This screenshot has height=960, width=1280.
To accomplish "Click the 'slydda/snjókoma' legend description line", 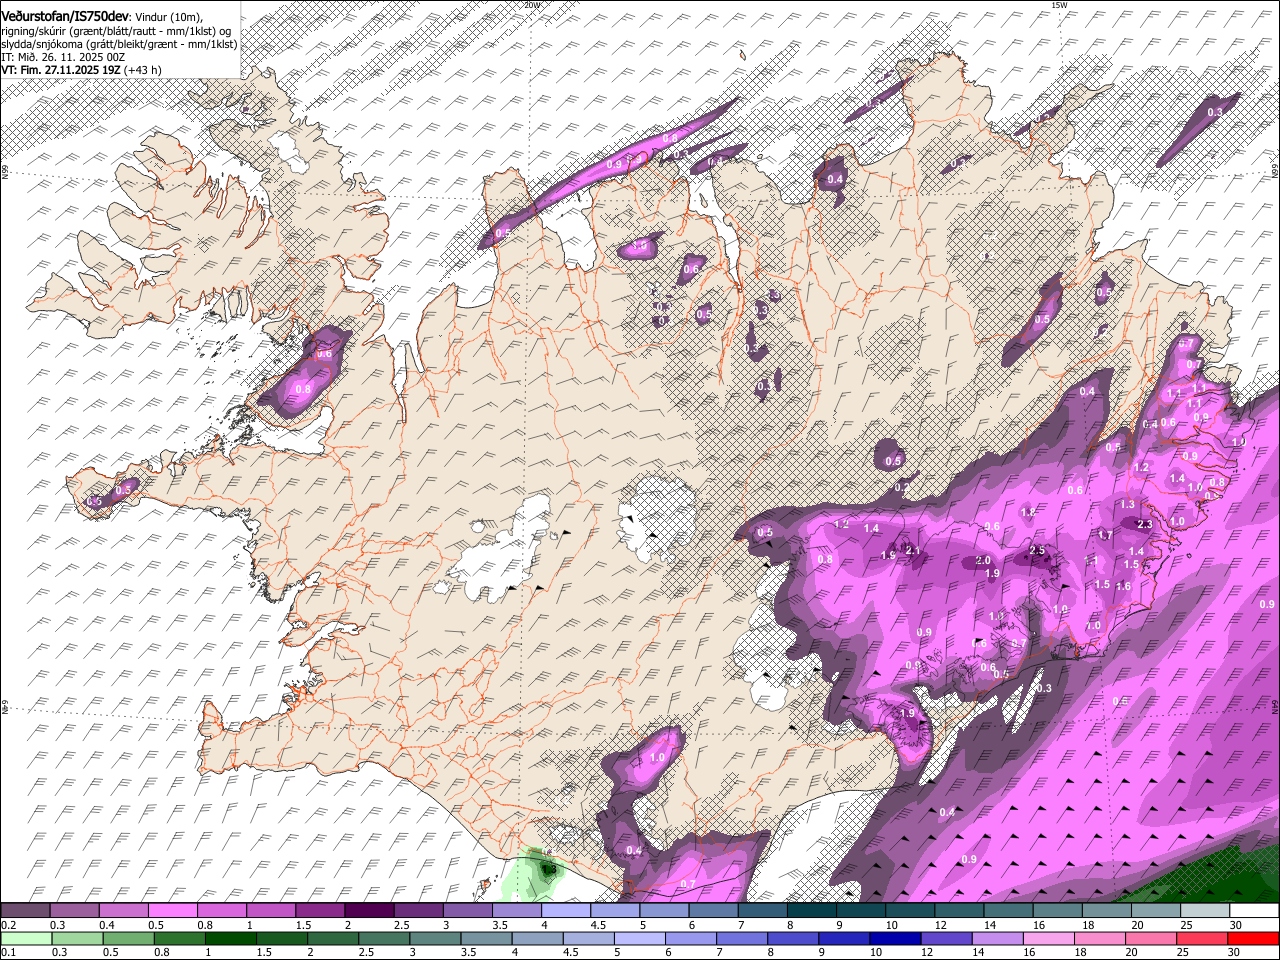I will pos(120,44).
